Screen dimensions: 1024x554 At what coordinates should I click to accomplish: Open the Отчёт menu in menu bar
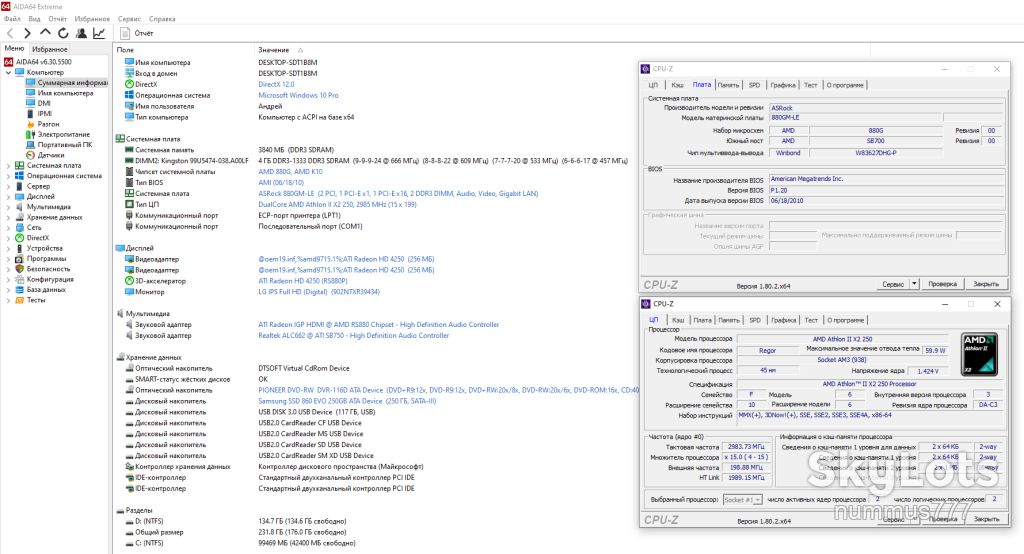tap(57, 19)
